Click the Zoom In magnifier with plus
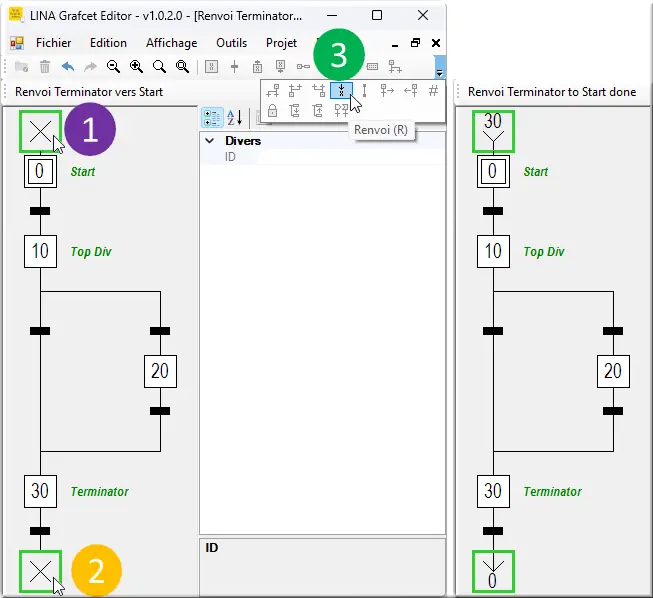 tap(136, 67)
